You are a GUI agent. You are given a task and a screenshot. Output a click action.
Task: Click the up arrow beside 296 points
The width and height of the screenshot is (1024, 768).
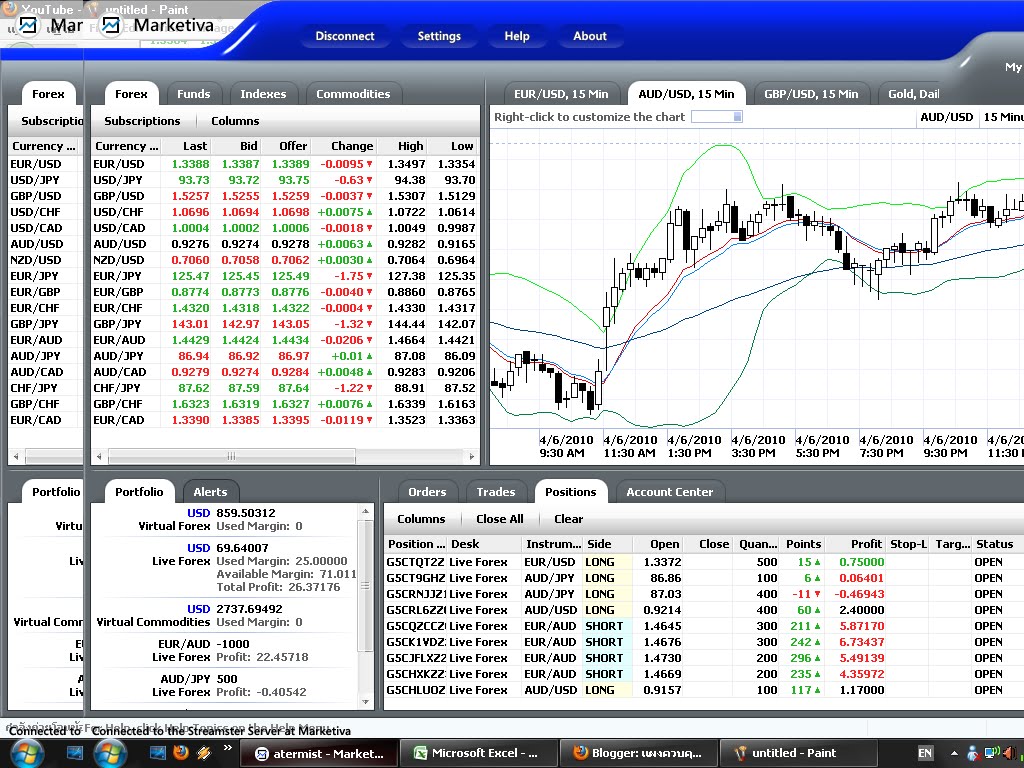(x=817, y=658)
